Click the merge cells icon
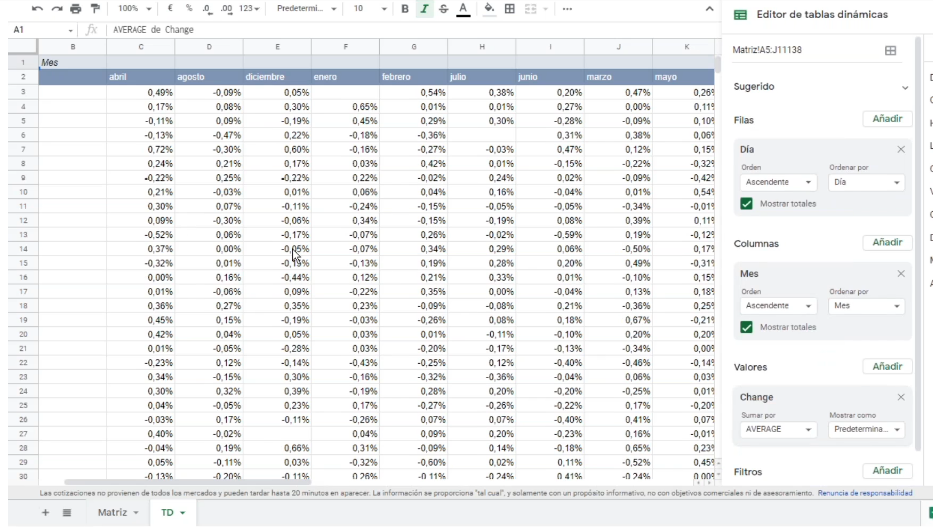The height and width of the screenshot is (527, 933). click(x=530, y=9)
